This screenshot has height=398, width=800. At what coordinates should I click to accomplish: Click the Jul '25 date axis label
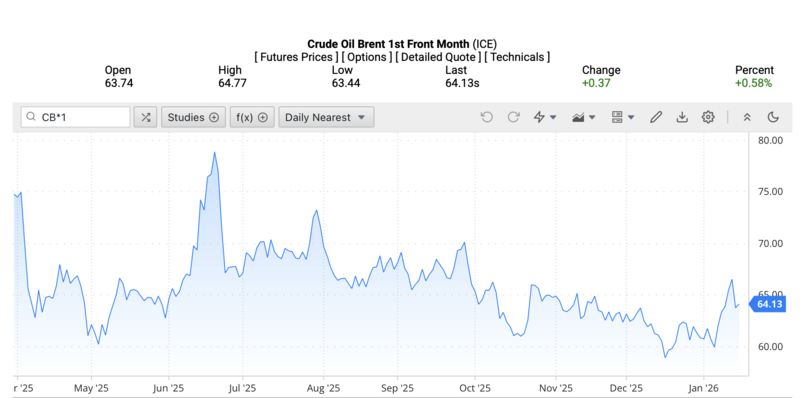tap(242, 388)
